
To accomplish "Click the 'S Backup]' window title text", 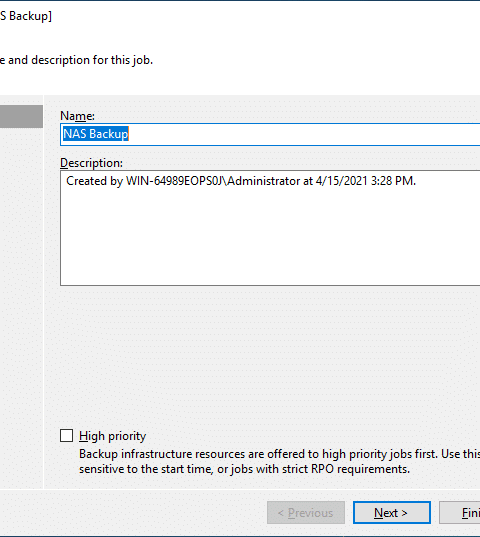I will point(26,16).
